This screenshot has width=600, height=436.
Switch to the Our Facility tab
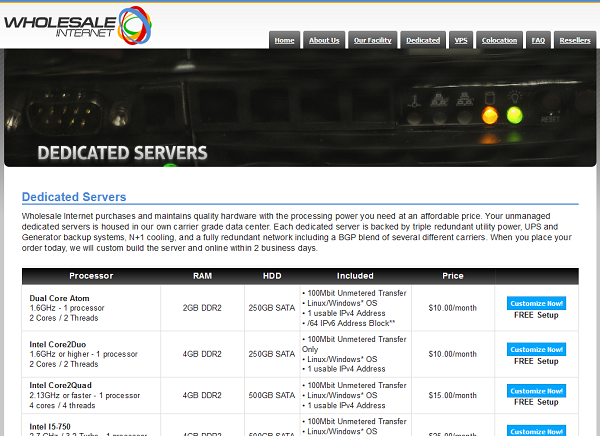373,40
